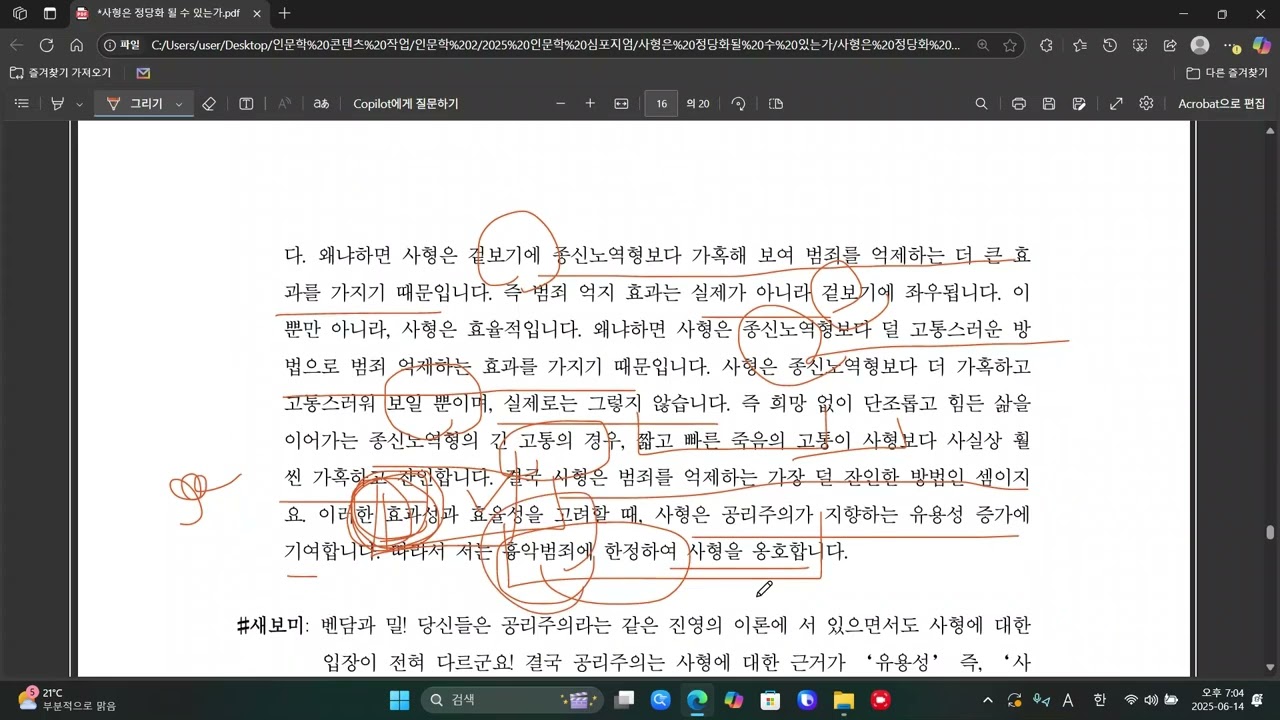This screenshot has height=720, width=1280.
Task: Open Microsoft Store from taskbar
Action: [770, 699]
